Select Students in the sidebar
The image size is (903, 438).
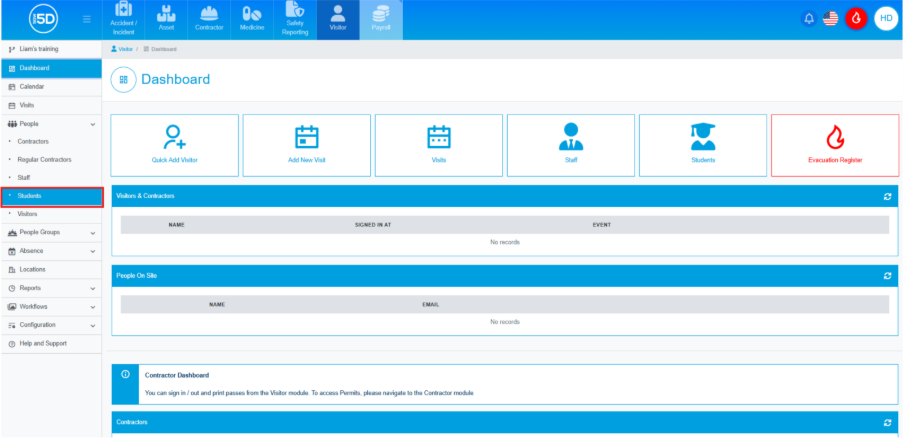click(30, 196)
